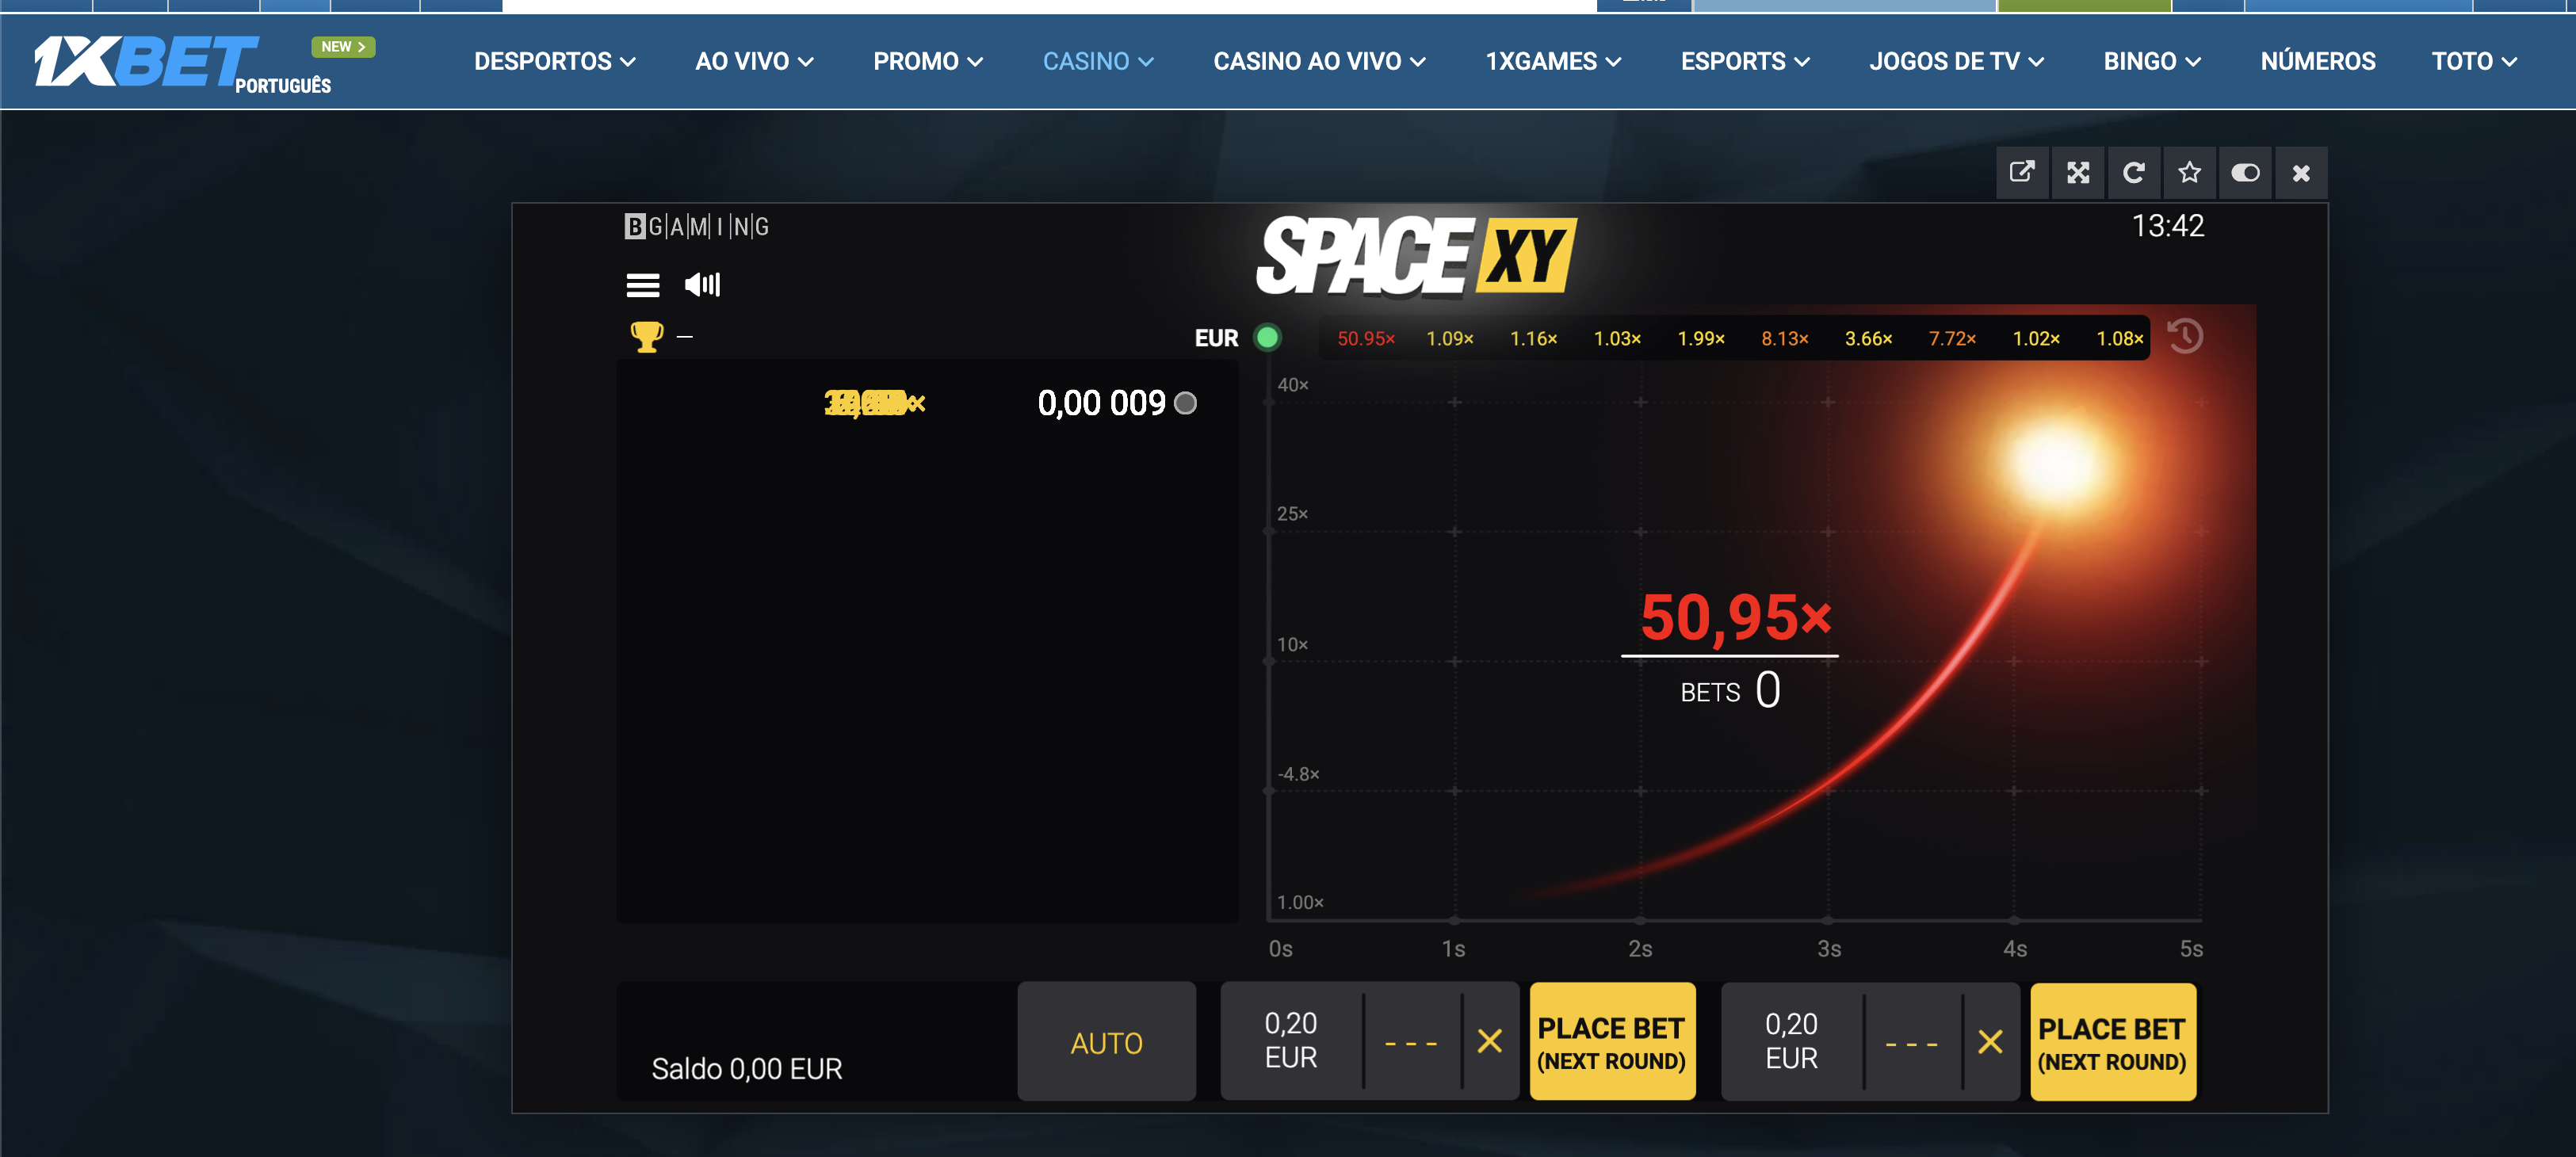This screenshot has width=2576, height=1157.
Task: Clear first bet auto-cashout with X
Action: (x=1489, y=1042)
